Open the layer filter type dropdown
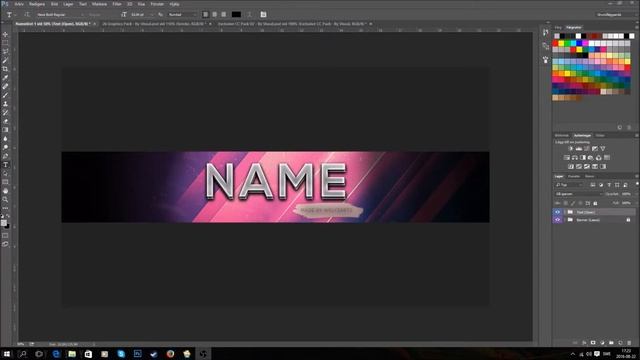 click(569, 185)
